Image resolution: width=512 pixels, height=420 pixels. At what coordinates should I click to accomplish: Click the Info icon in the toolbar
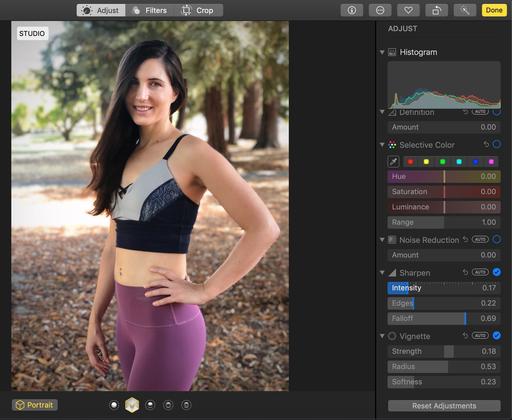click(x=352, y=10)
